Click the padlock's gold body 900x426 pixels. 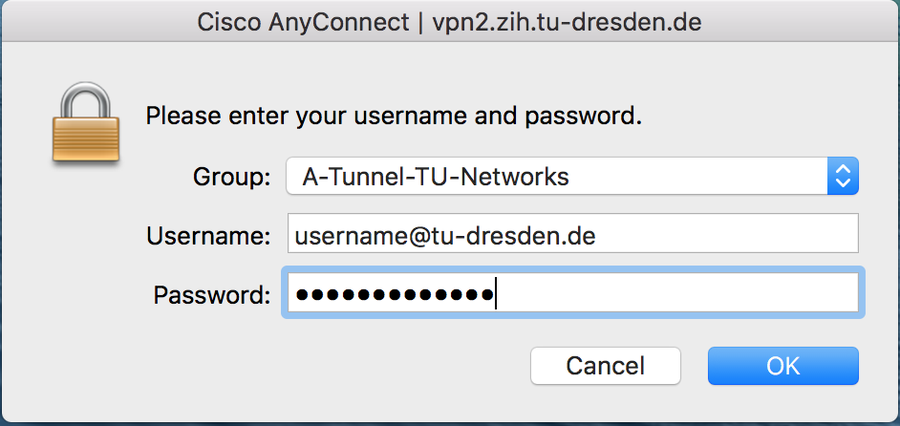tap(86, 139)
